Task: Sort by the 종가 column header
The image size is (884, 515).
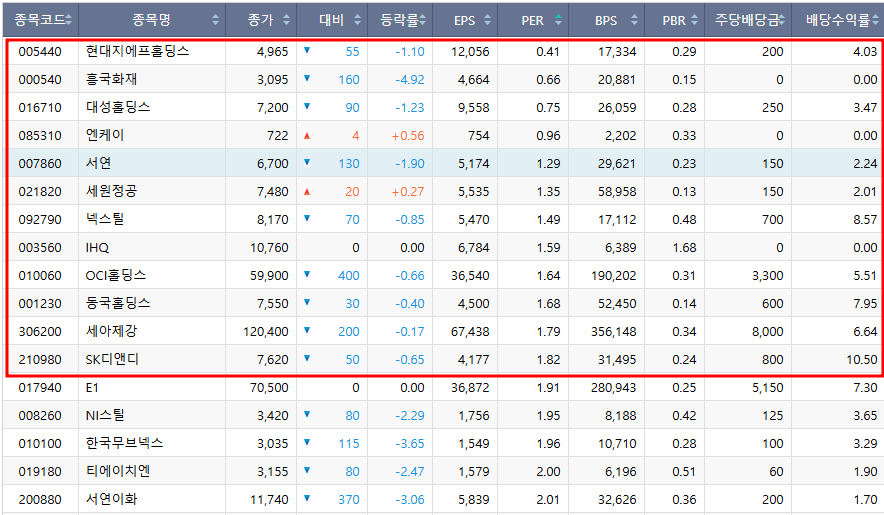Action: [x=261, y=20]
